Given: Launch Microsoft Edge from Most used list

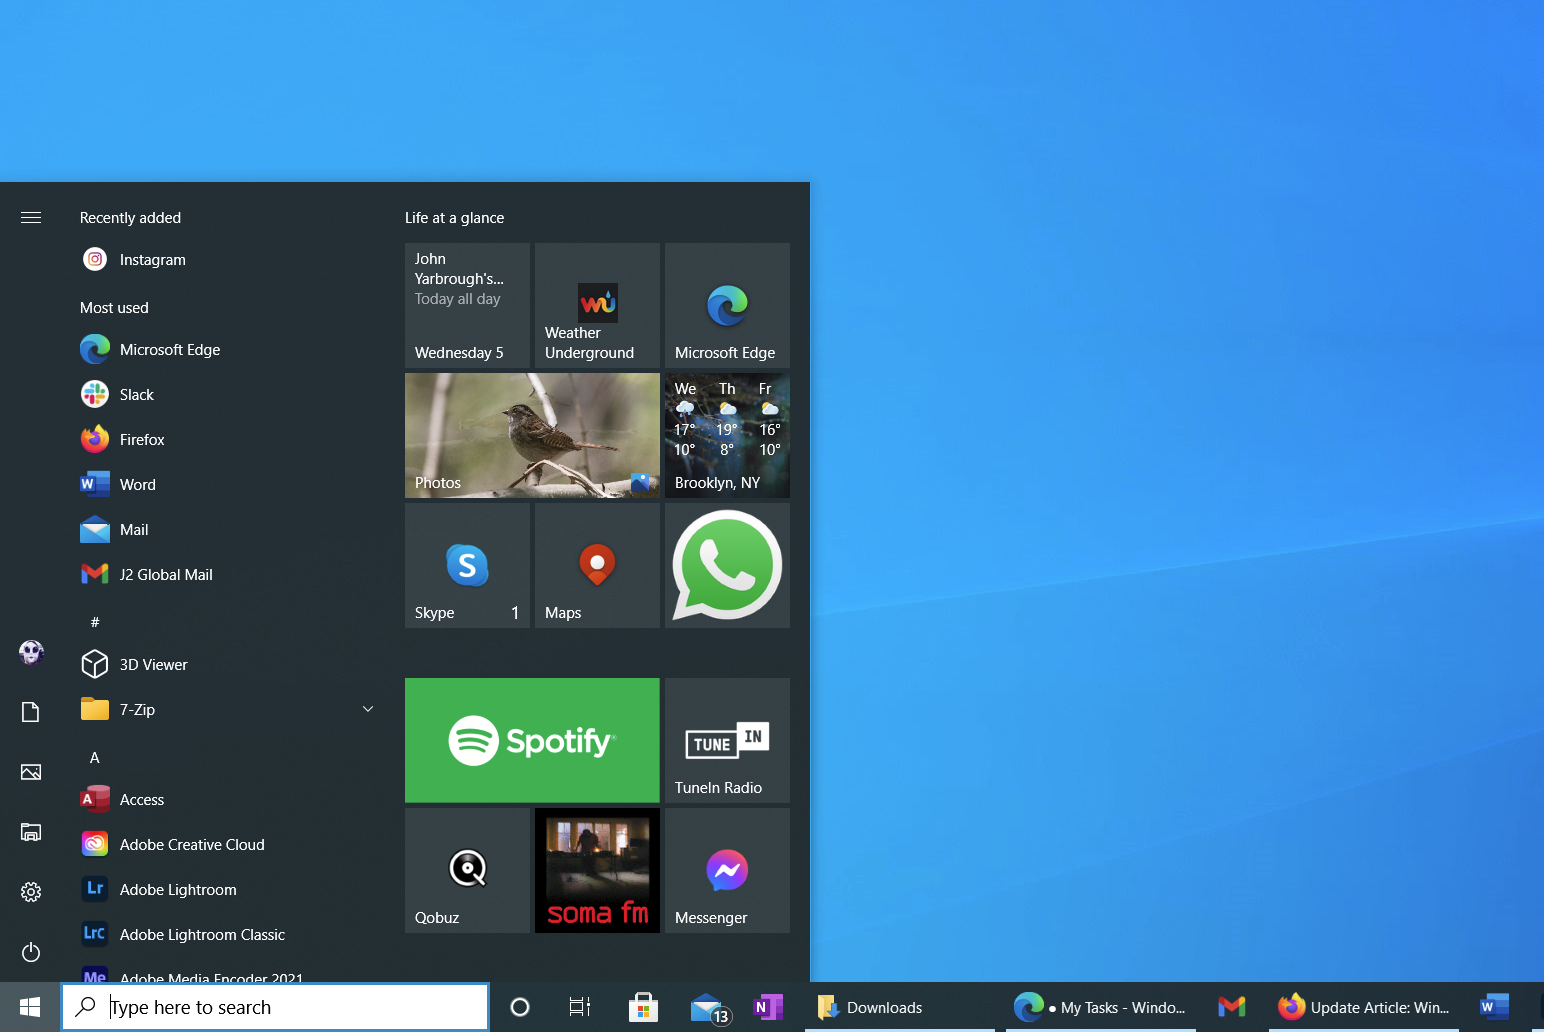Looking at the screenshot, I should (x=228, y=350).
